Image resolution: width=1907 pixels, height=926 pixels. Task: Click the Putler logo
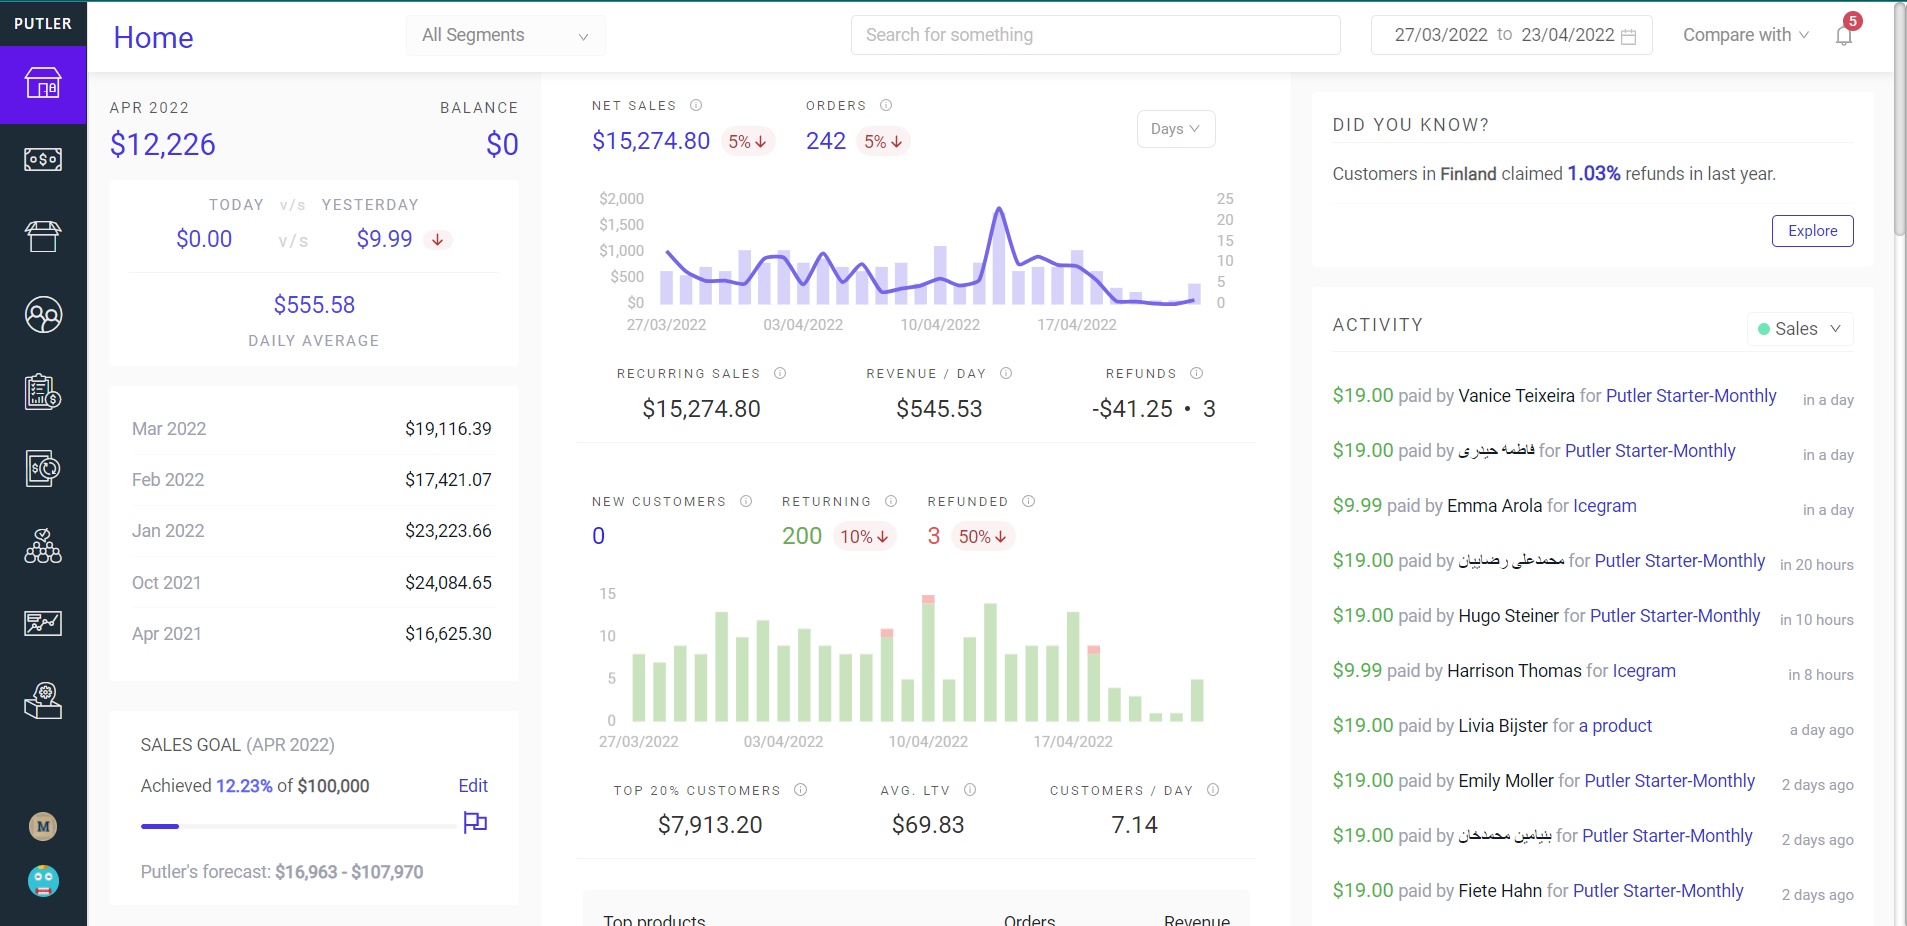(43, 23)
